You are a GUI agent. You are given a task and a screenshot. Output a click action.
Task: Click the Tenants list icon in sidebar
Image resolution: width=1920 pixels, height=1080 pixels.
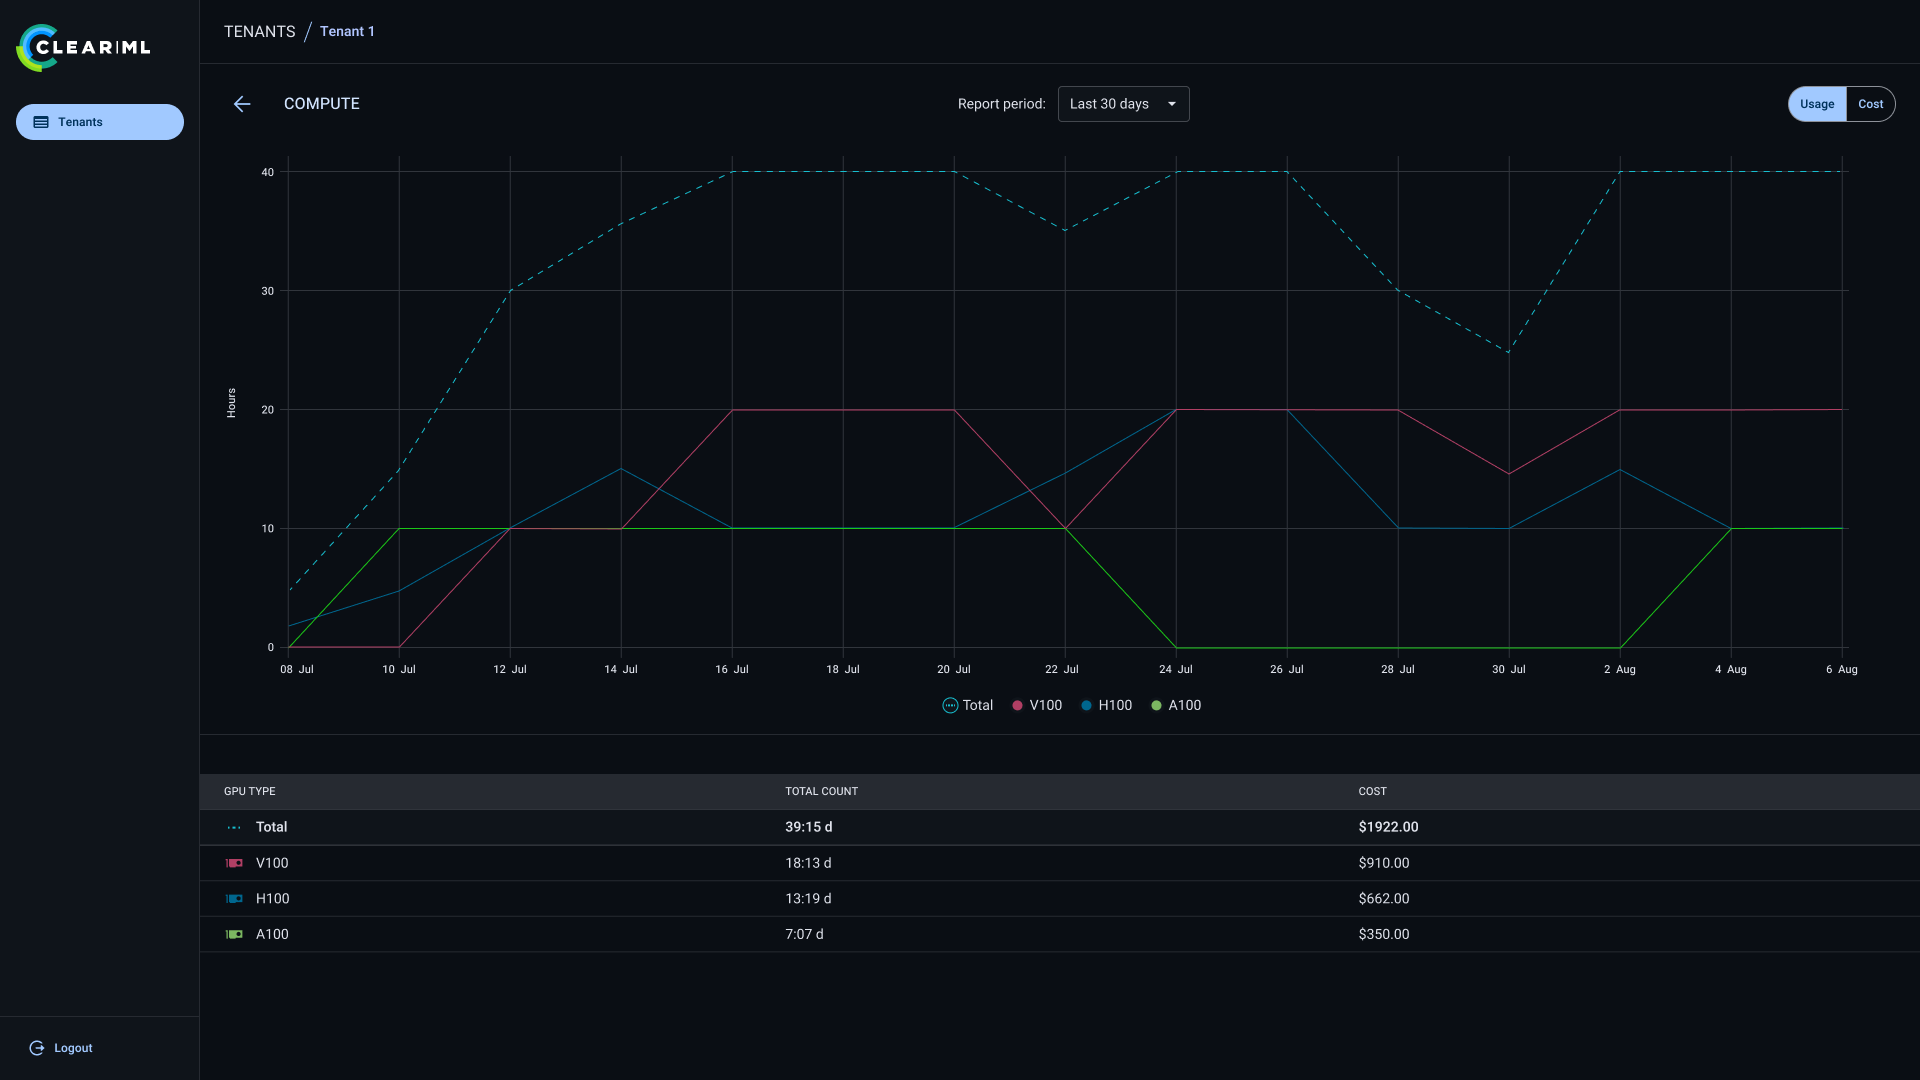[41, 122]
